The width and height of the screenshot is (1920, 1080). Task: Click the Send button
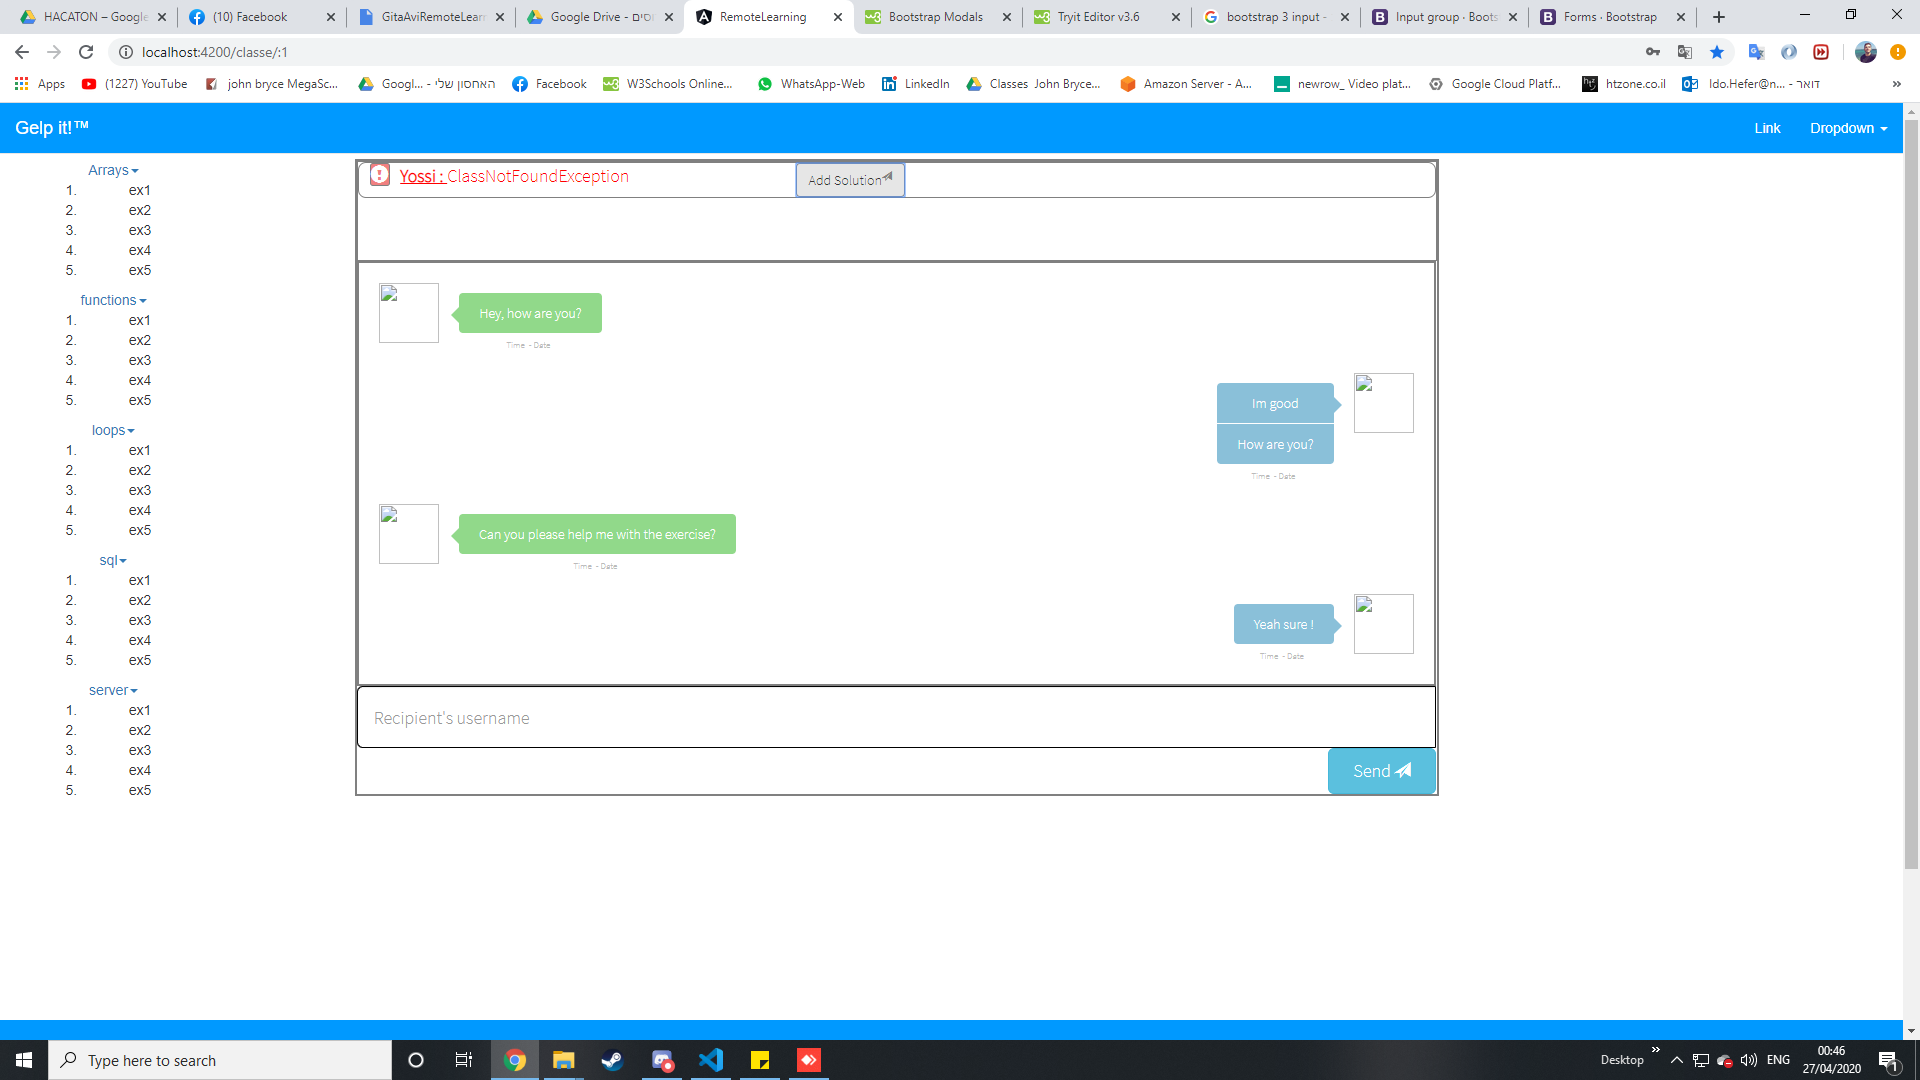coord(1381,771)
